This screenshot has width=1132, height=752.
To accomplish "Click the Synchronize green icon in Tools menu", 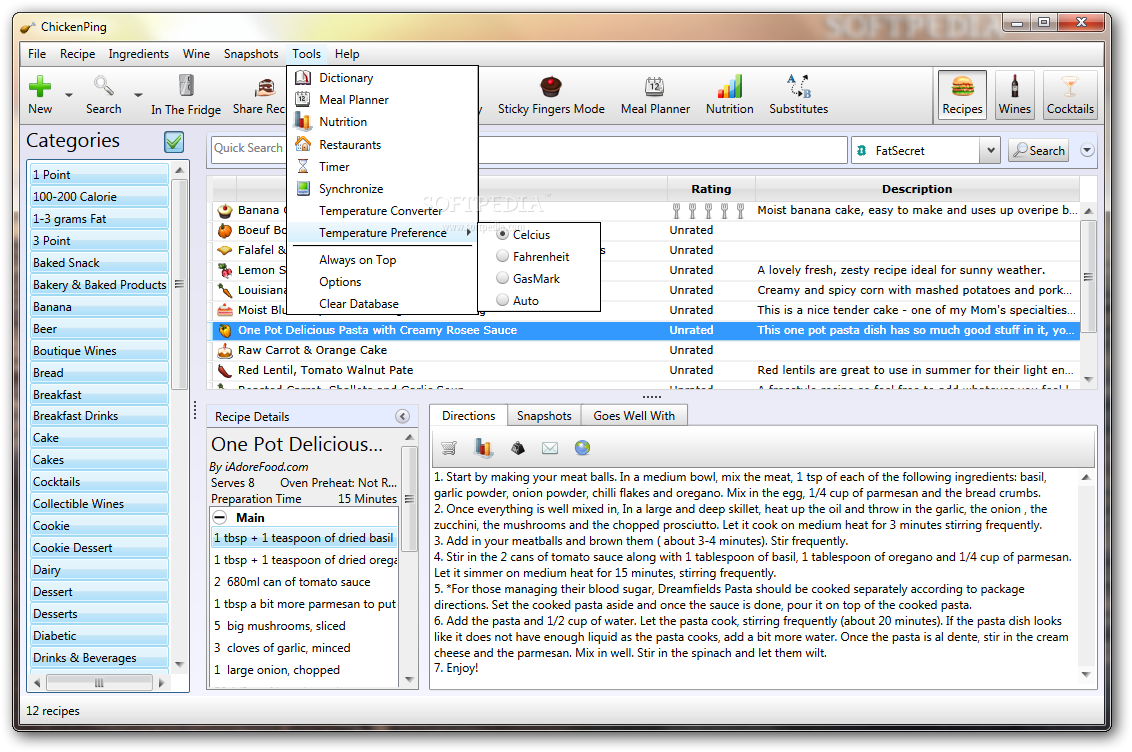I will click(303, 188).
